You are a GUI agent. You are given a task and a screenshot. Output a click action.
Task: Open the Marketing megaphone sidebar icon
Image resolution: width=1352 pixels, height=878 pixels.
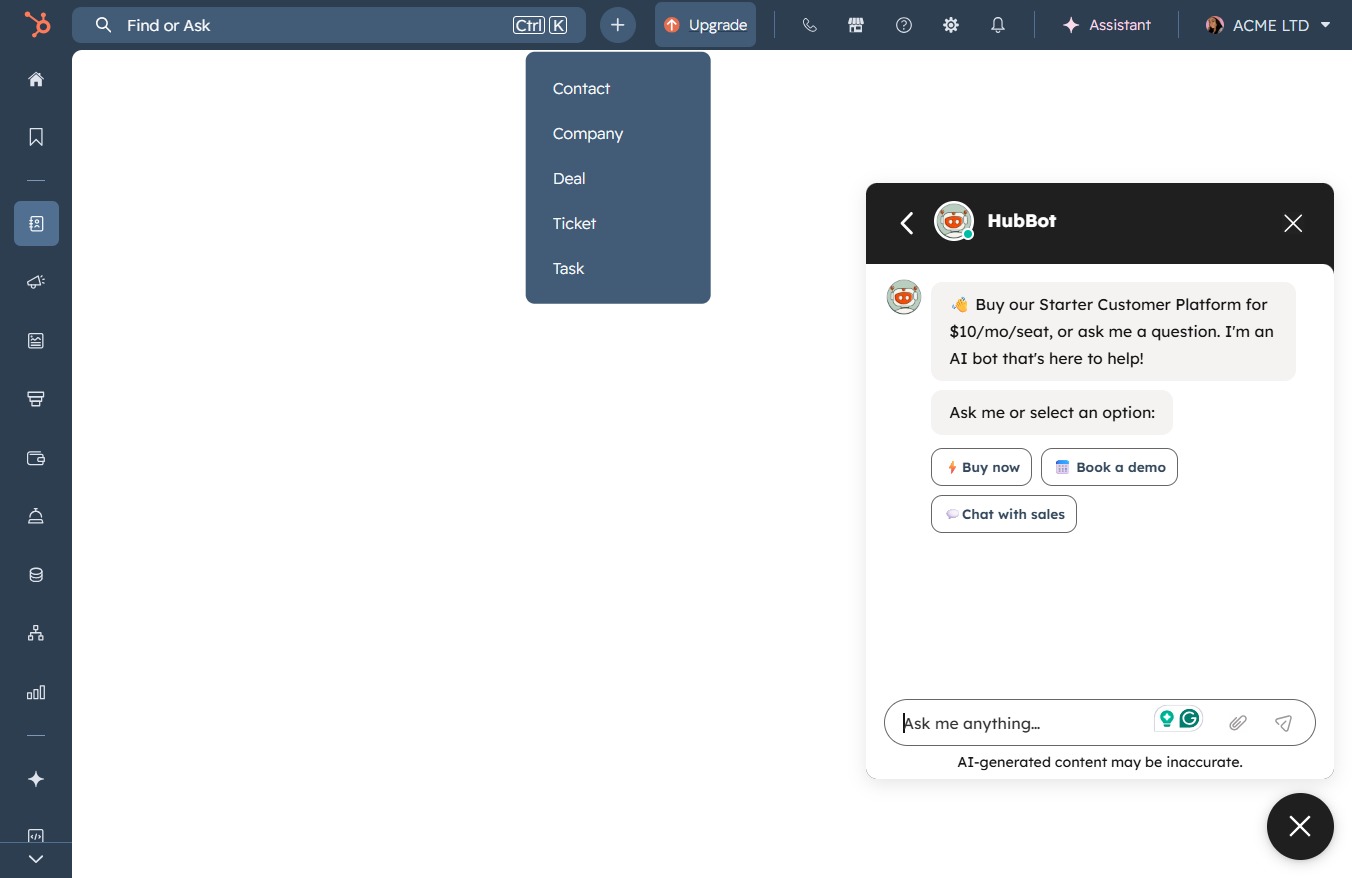click(36, 282)
